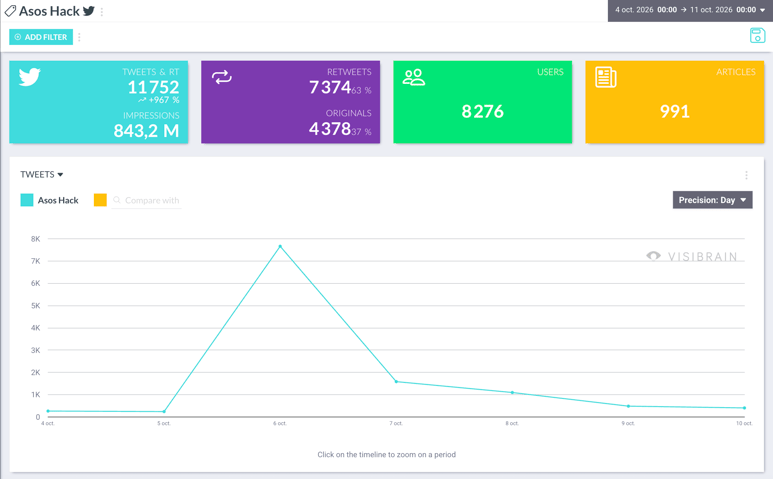Screen dimensions: 773x479
Task: Click the 4378 originals value
Action: pyautogui.click(x=330, y=129)
